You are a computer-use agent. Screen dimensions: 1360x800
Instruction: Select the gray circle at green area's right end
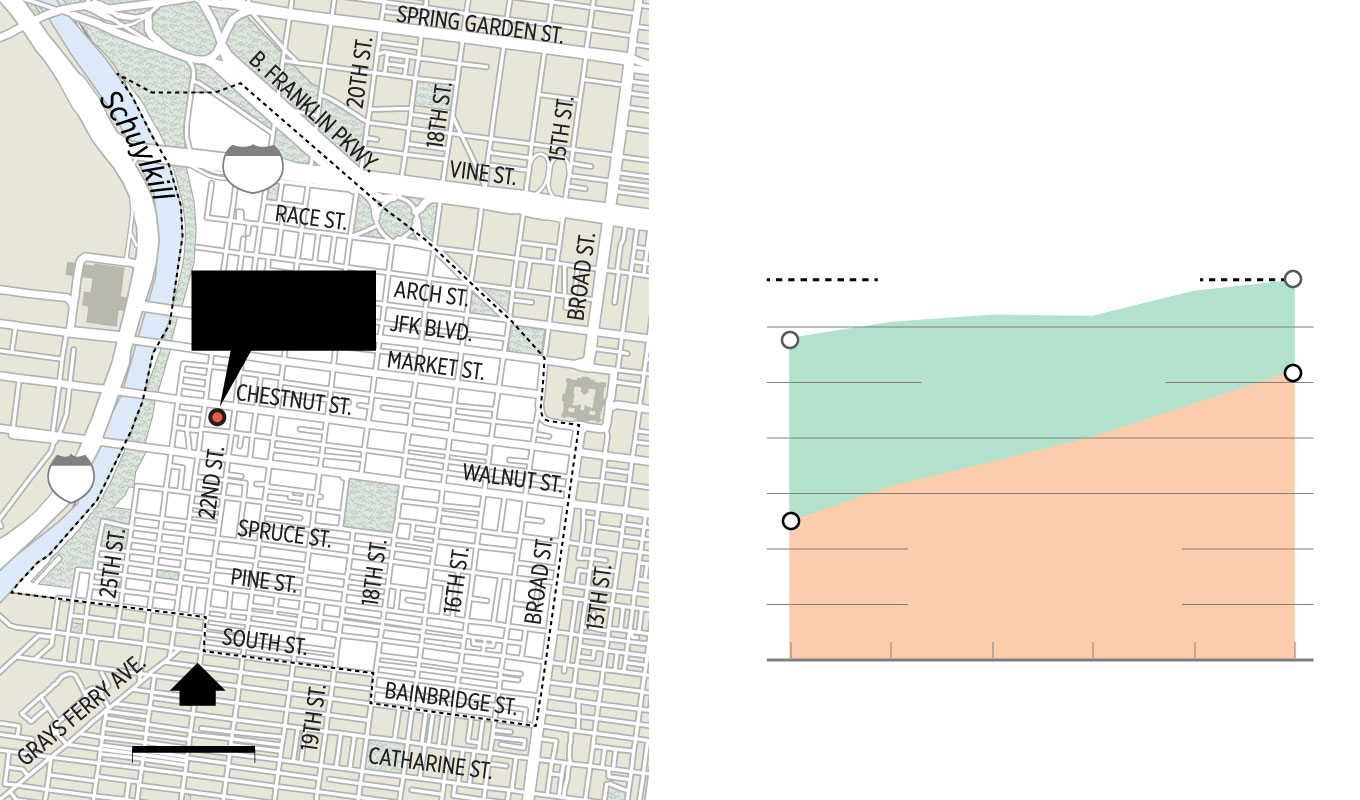(x=1292, y=279)
